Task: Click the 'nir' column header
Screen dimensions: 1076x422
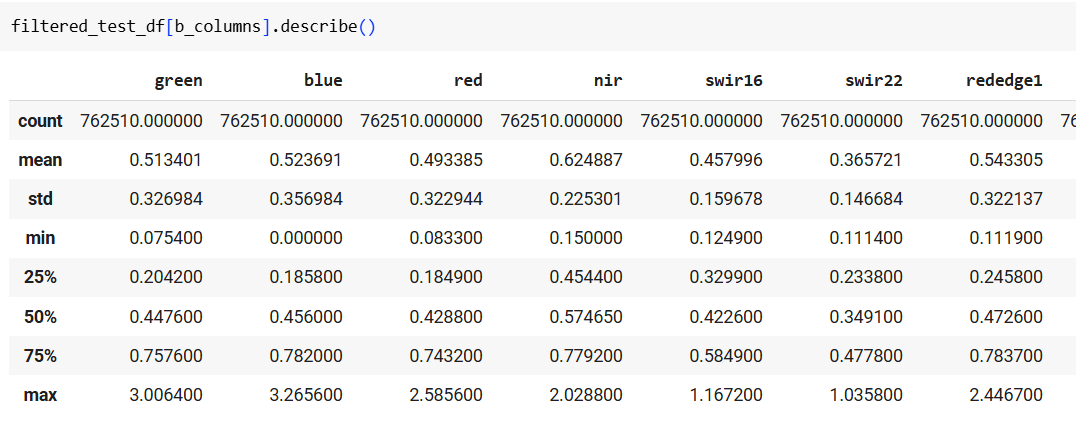Action: [x=607, y=81]
